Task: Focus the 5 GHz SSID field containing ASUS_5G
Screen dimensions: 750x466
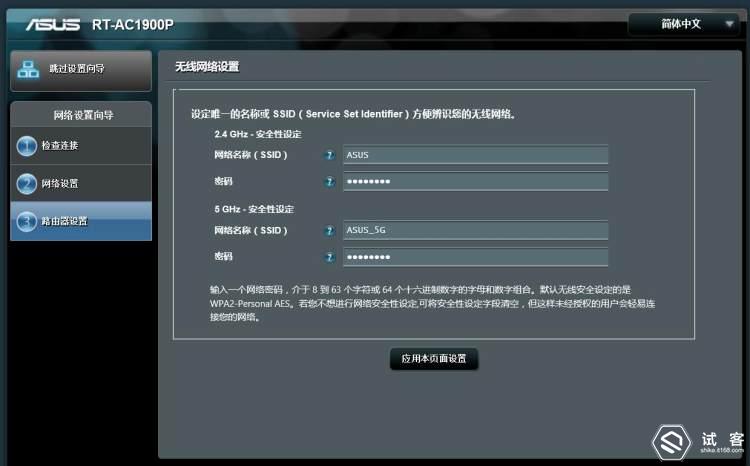Action: click(475, 231)
